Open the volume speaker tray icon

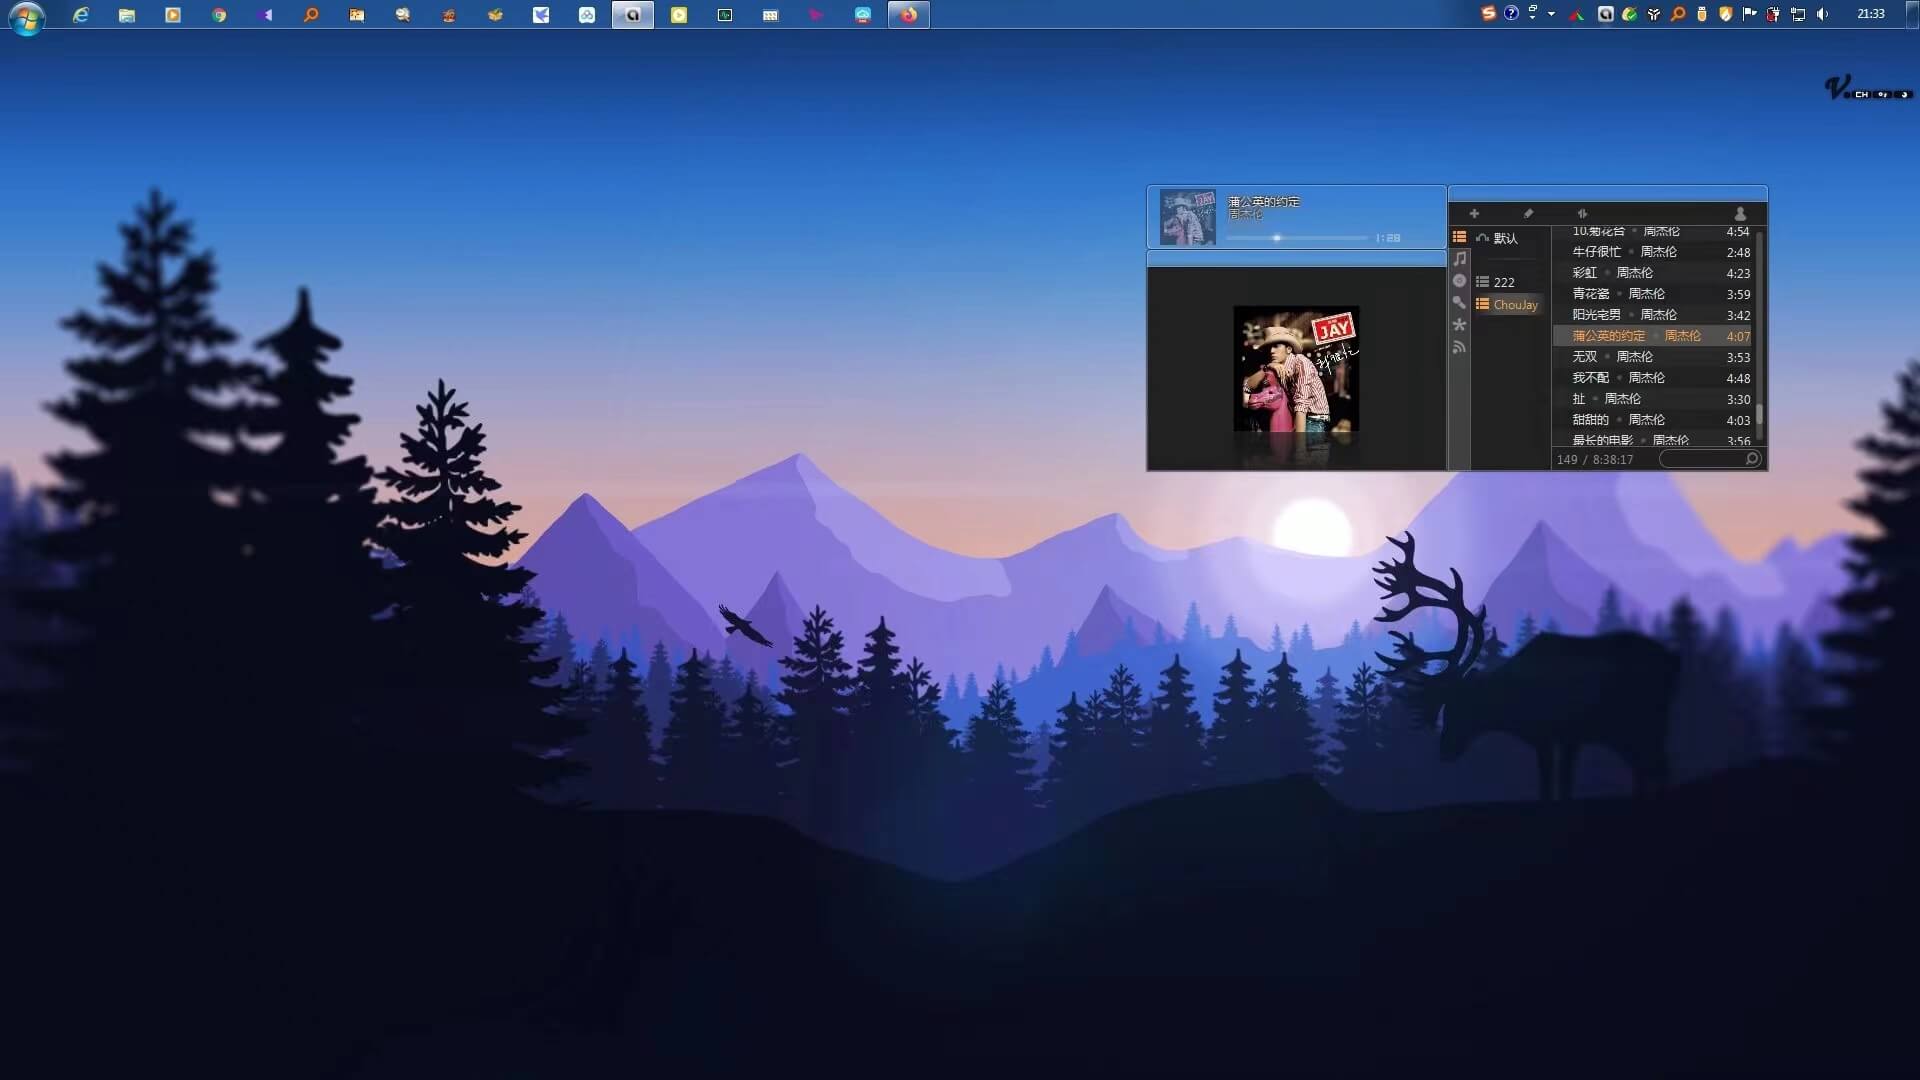(x=1822, y=14)
